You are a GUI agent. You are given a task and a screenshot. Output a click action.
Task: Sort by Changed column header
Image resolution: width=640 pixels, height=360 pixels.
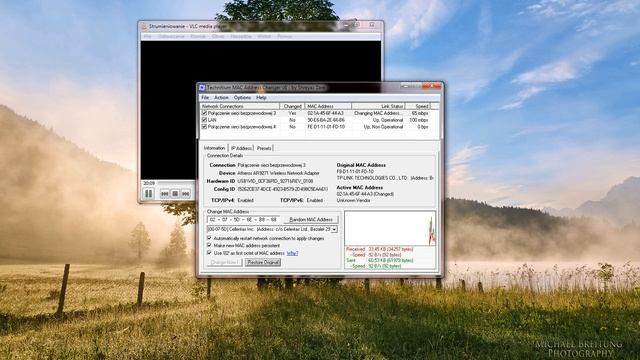point(292,106)
